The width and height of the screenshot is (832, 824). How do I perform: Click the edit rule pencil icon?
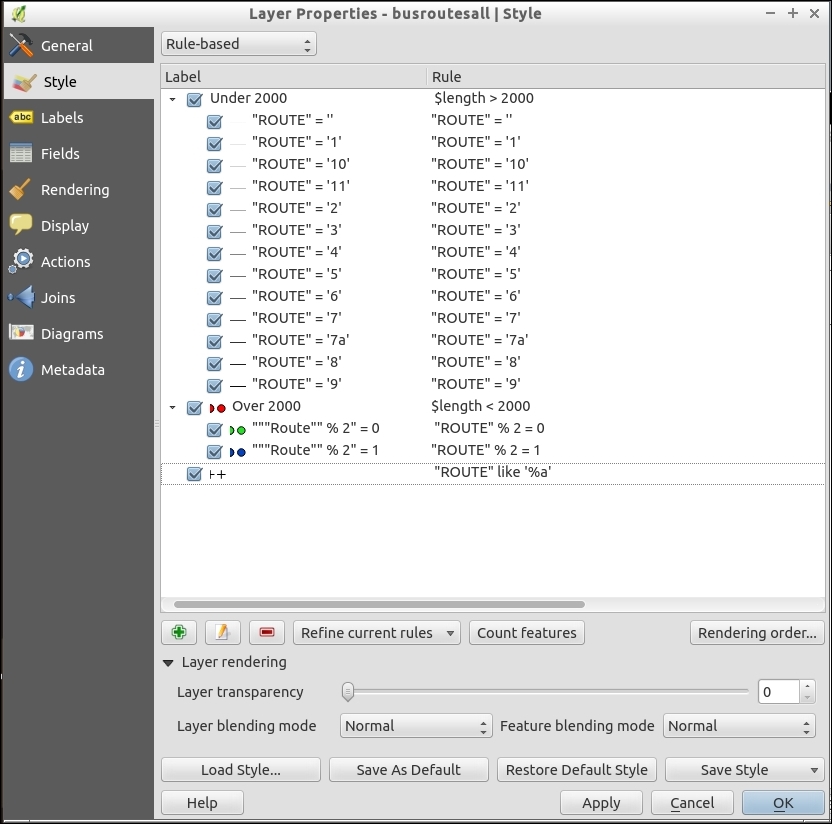223,632
